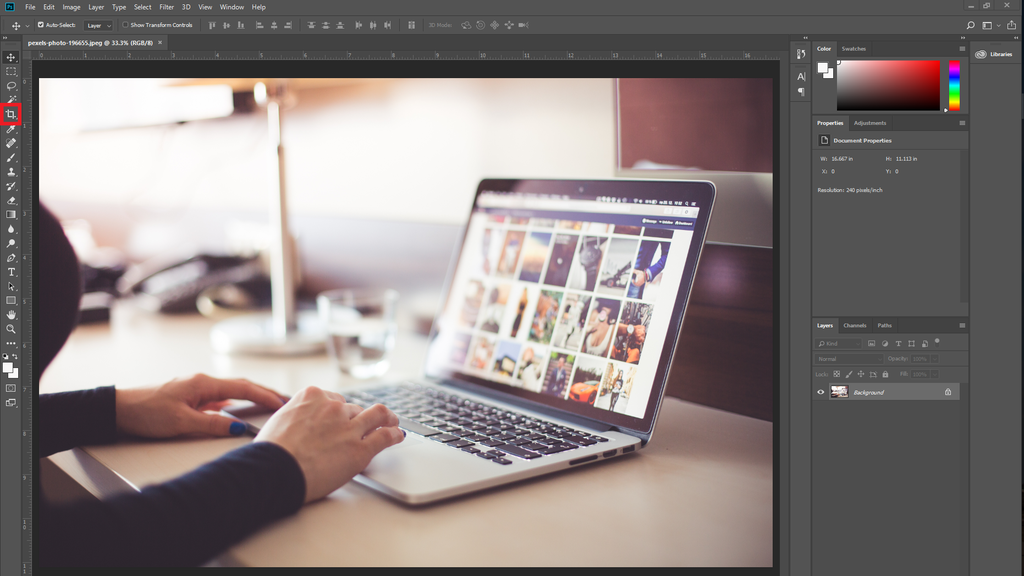Select the Eyedropper tool
The image size is (1024, 576).
(11, 128)
